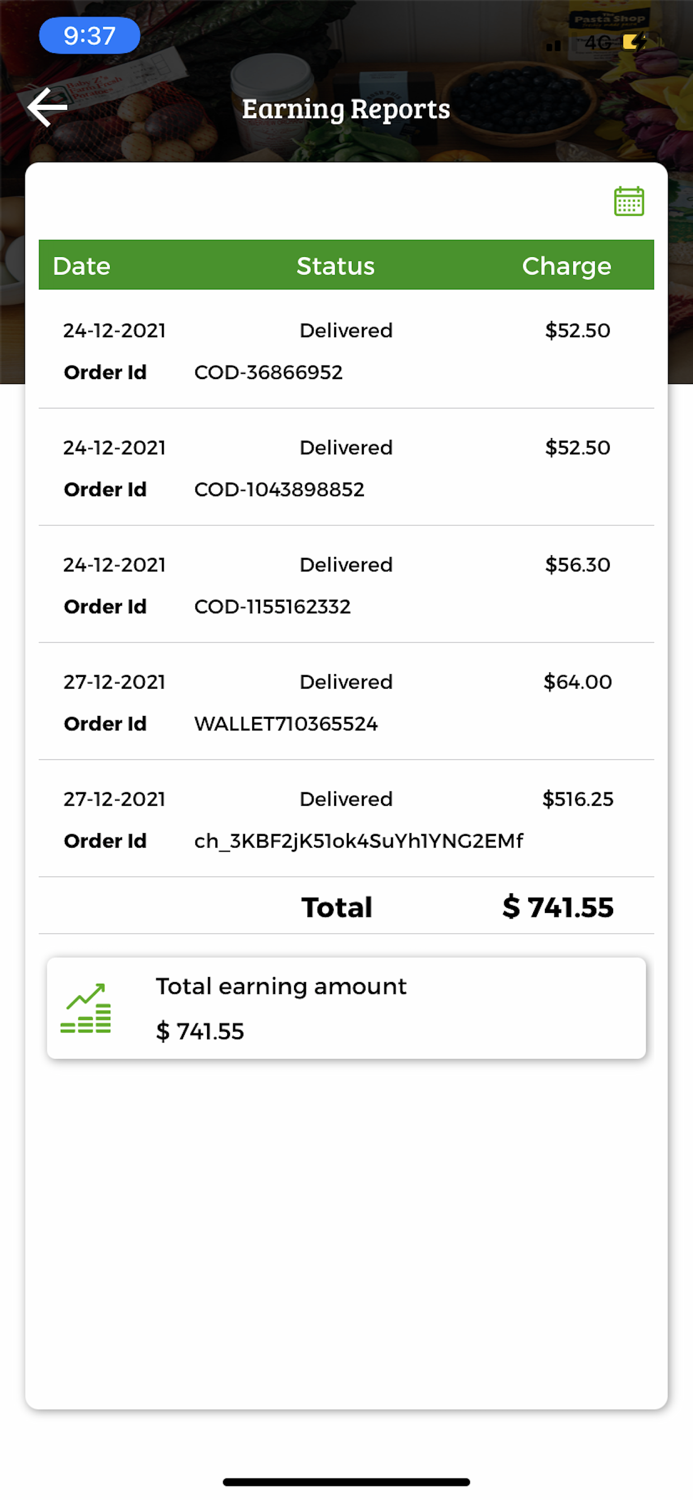Tap the cellular signal bars icon

(x=554, y=44)
